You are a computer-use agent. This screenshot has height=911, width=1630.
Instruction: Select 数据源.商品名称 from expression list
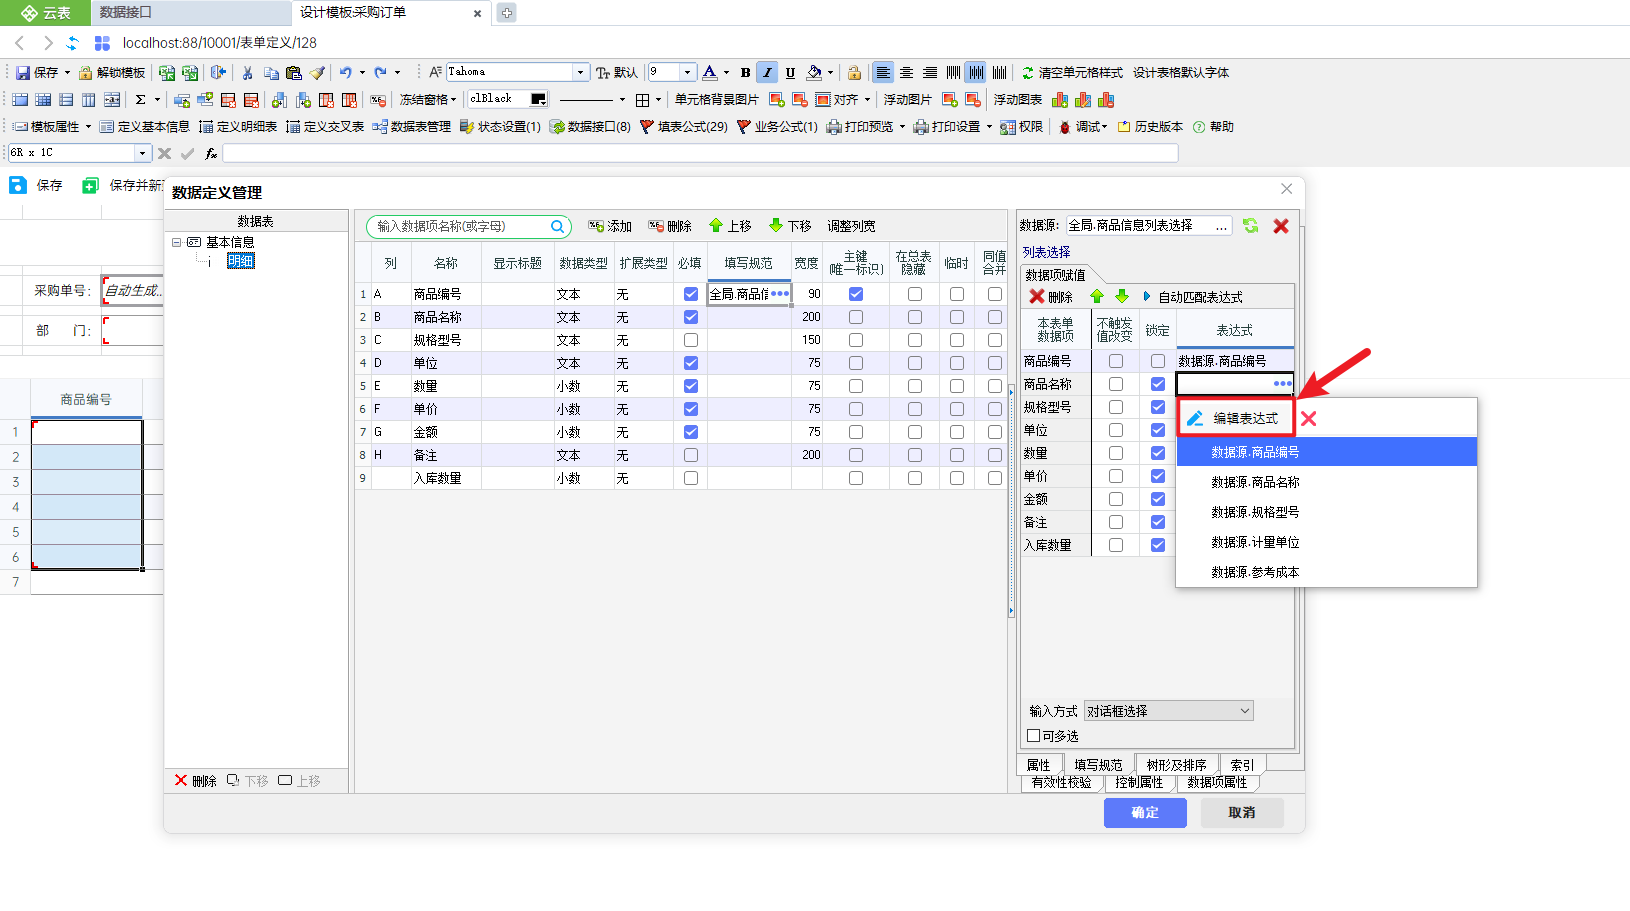pyautogui.click(x=1326, y=482)
